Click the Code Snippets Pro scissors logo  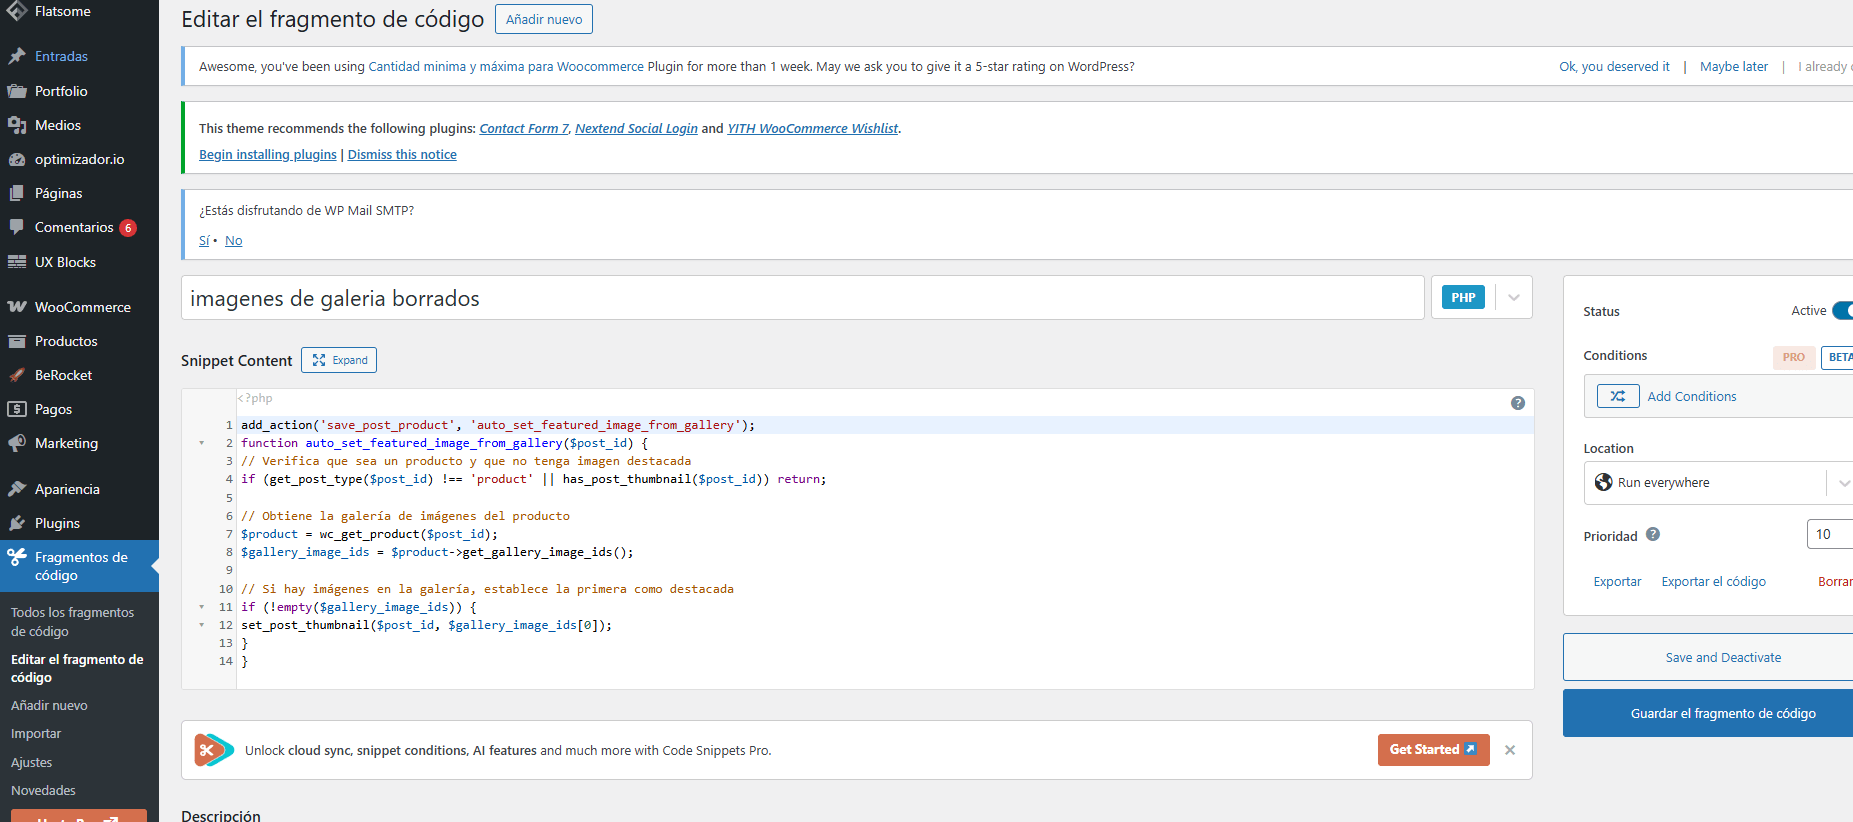[213, 750]
